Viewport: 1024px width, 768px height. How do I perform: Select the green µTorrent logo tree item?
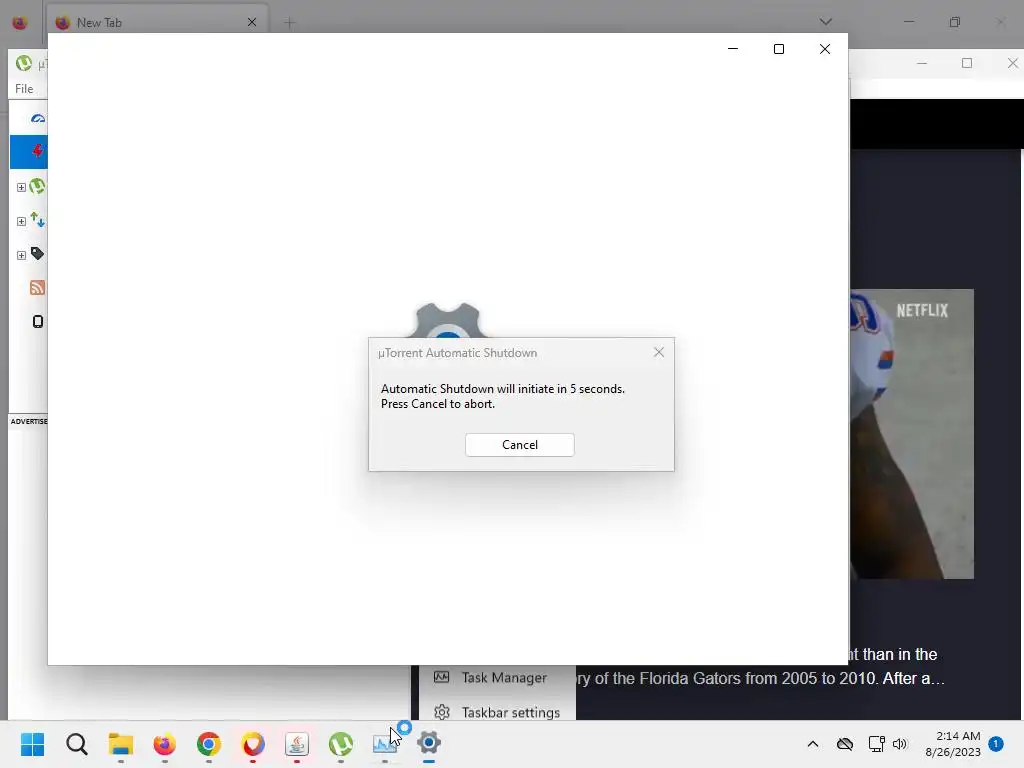pyautogui.click(x=37, y=187)
